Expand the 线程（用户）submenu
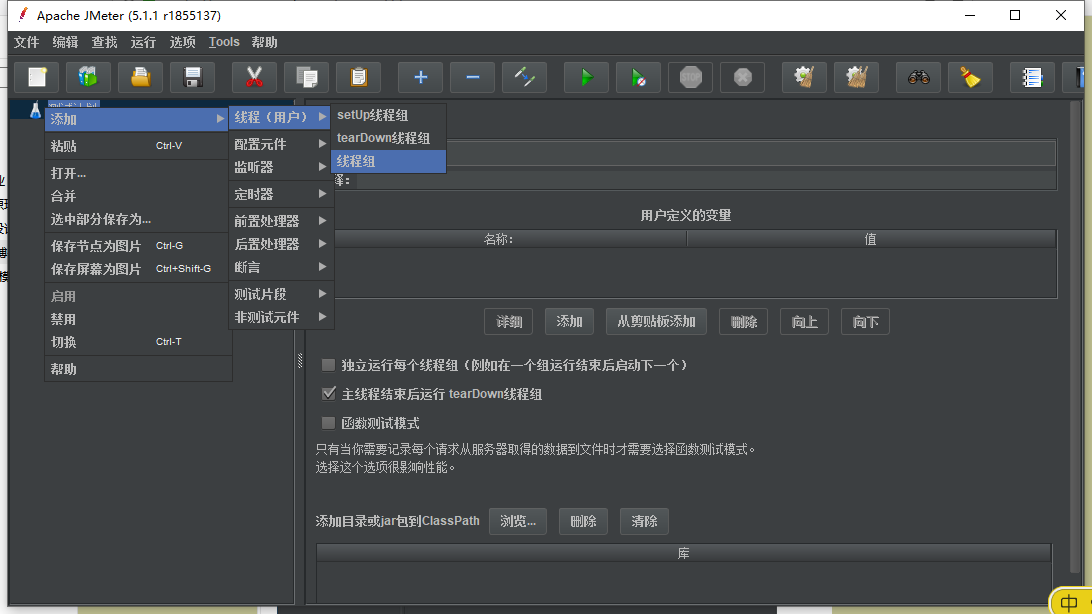 (x=280, y=117)
